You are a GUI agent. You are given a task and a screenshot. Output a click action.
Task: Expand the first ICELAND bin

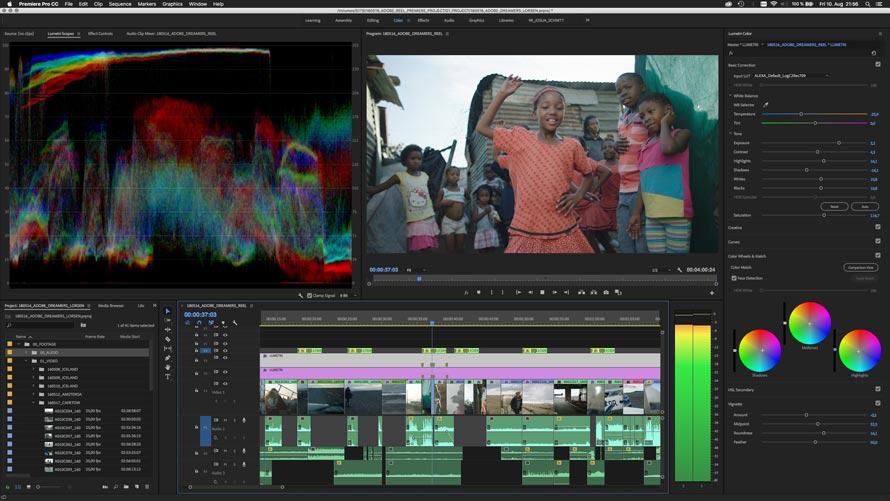[33, 369]
